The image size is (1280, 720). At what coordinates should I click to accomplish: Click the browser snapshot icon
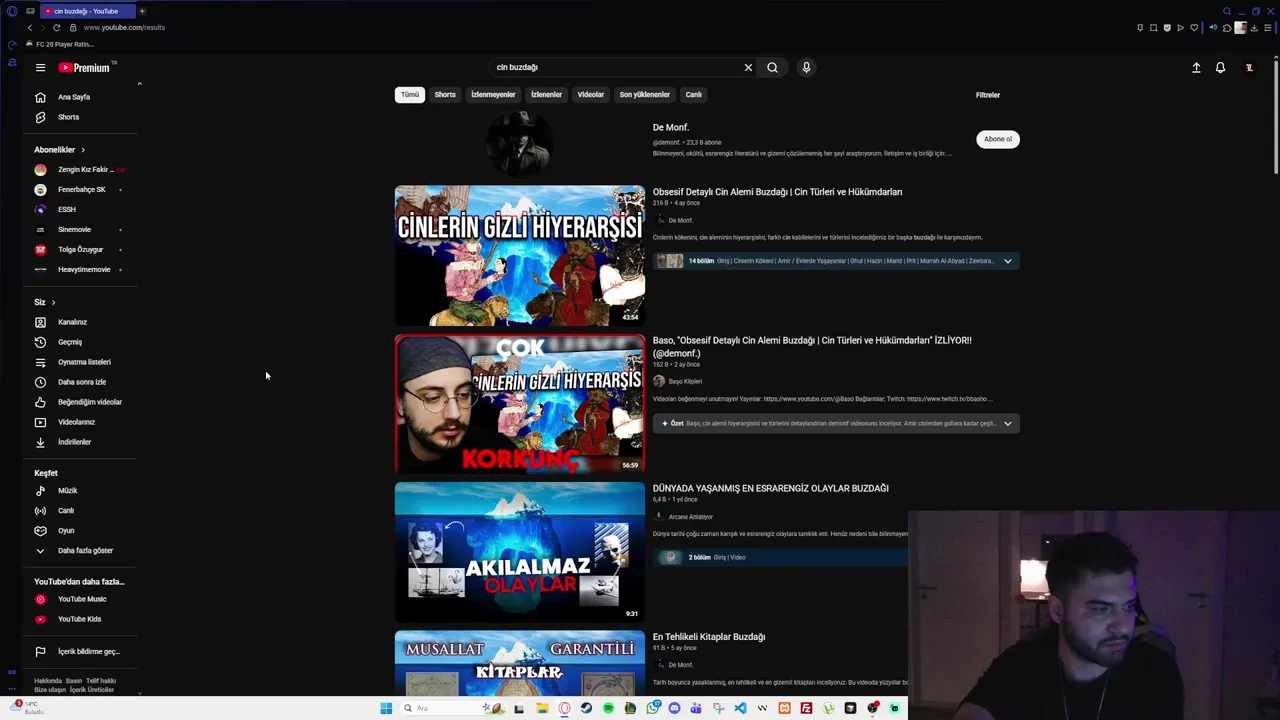pyautogui.click(x=1153, y=27)
